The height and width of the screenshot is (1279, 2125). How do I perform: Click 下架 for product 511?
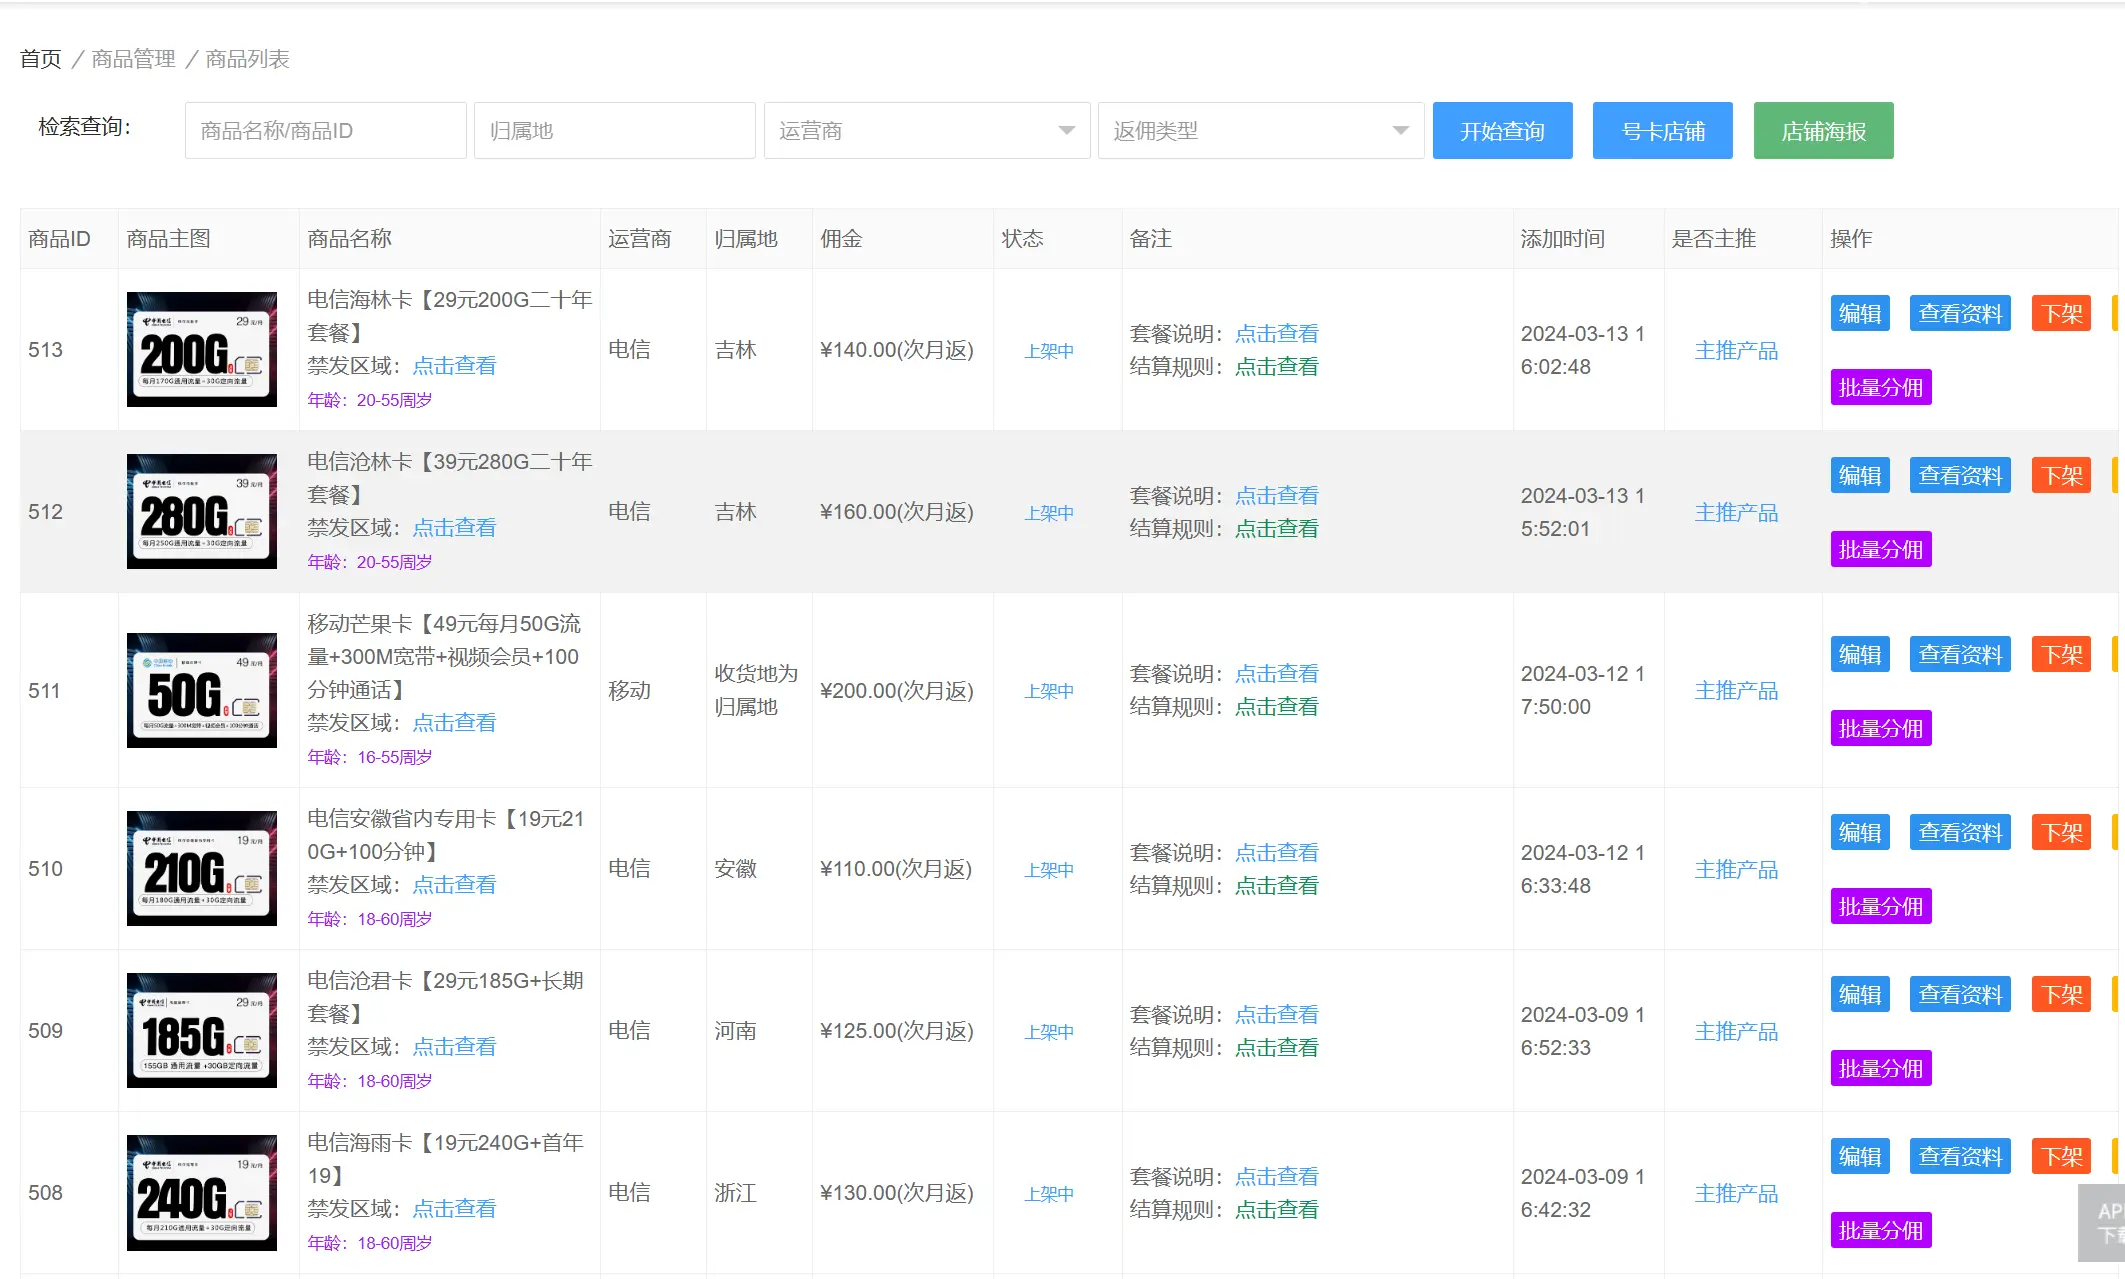coord(2061,654)
